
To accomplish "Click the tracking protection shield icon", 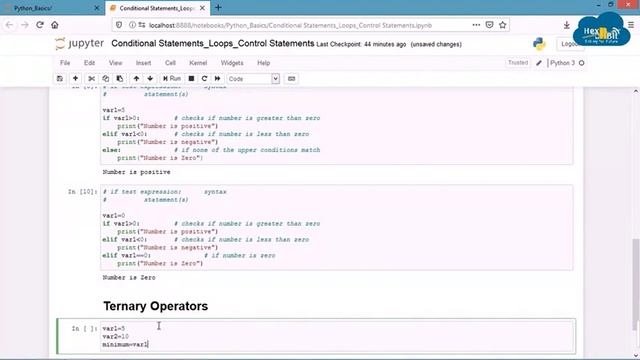I will pyautogui.click(x=119, y=25).
